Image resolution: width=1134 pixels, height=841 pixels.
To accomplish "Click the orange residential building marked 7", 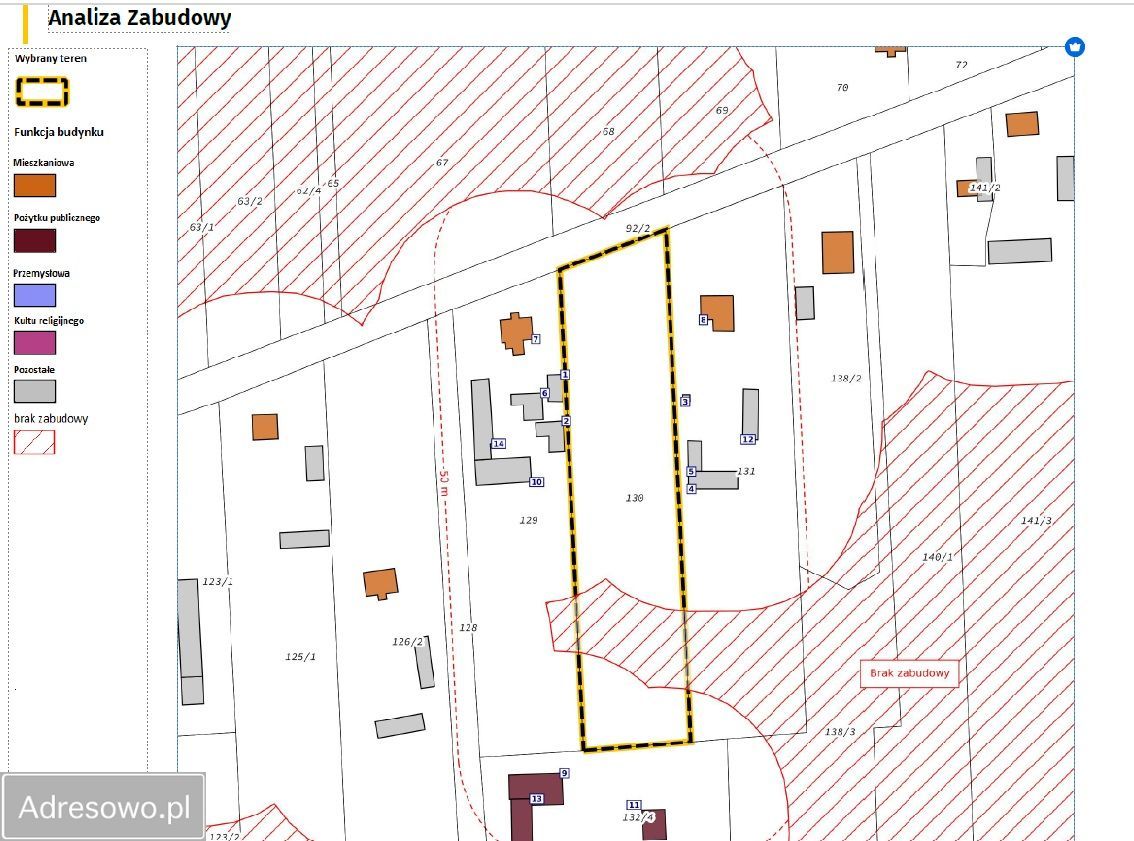I will (x=516, y=333).
